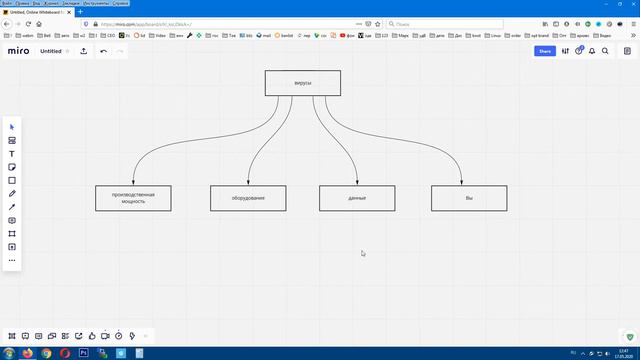
Task: Open more tools ellipsis in left toolbar
Action: [12, 260]
